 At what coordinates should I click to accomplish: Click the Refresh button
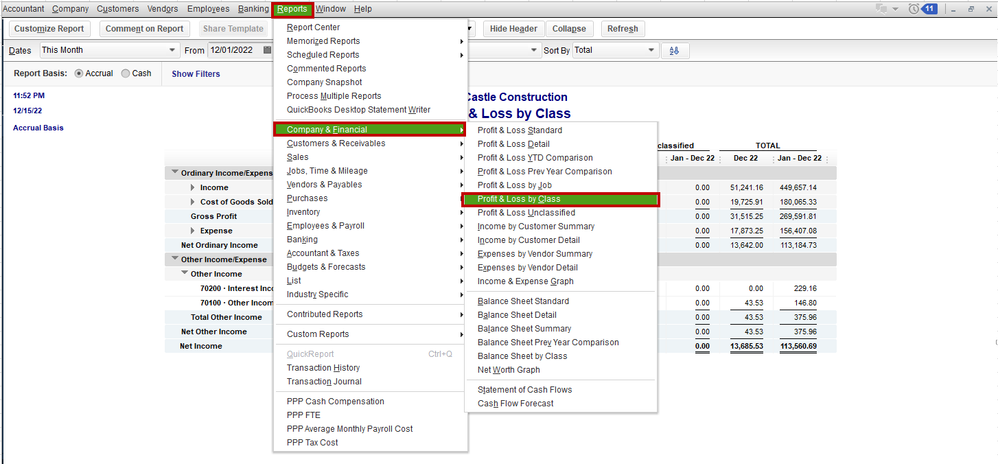click(622, 29)
